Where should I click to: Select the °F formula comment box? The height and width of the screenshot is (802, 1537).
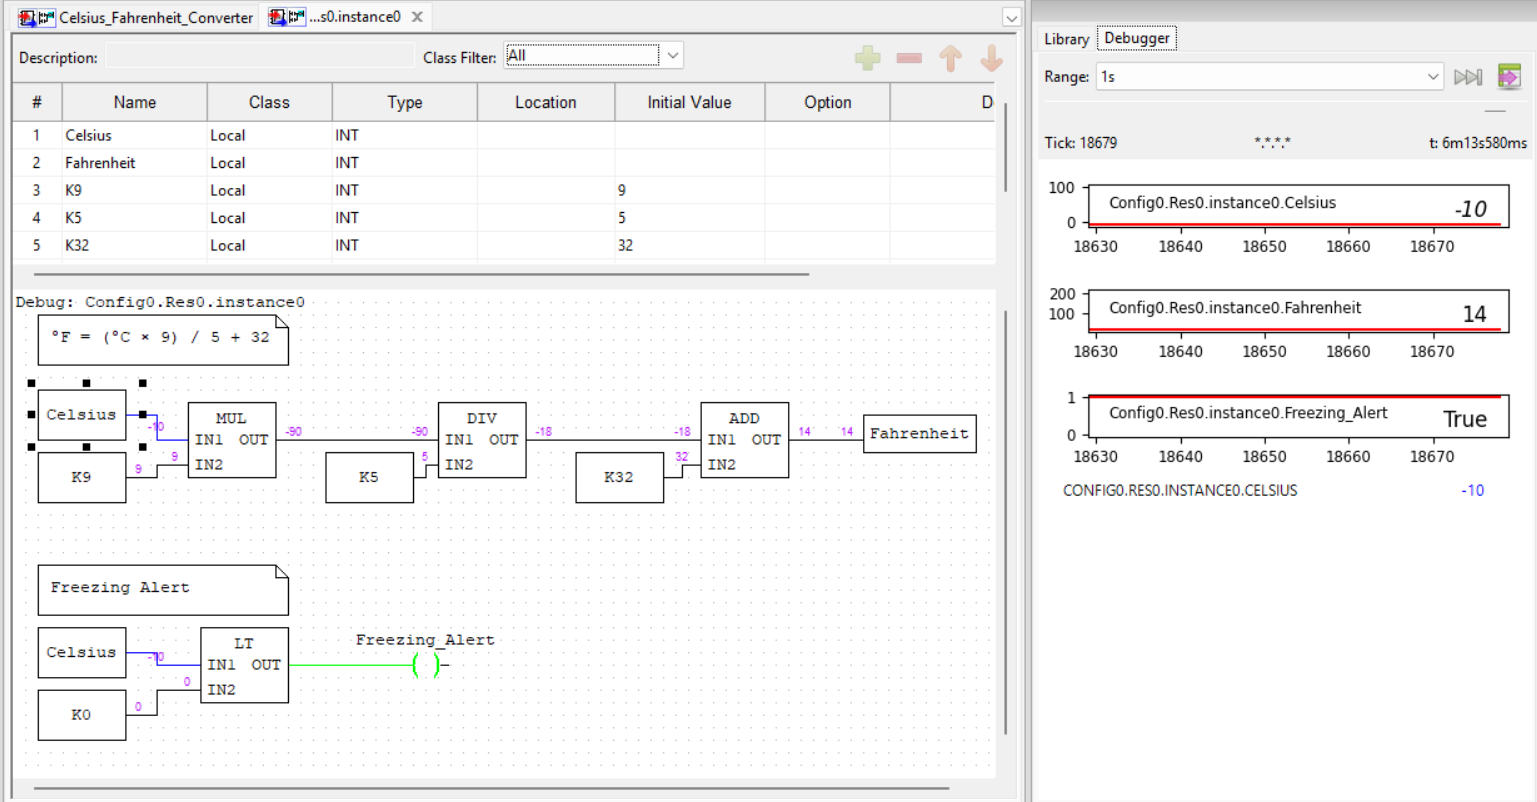pos(163,340)
